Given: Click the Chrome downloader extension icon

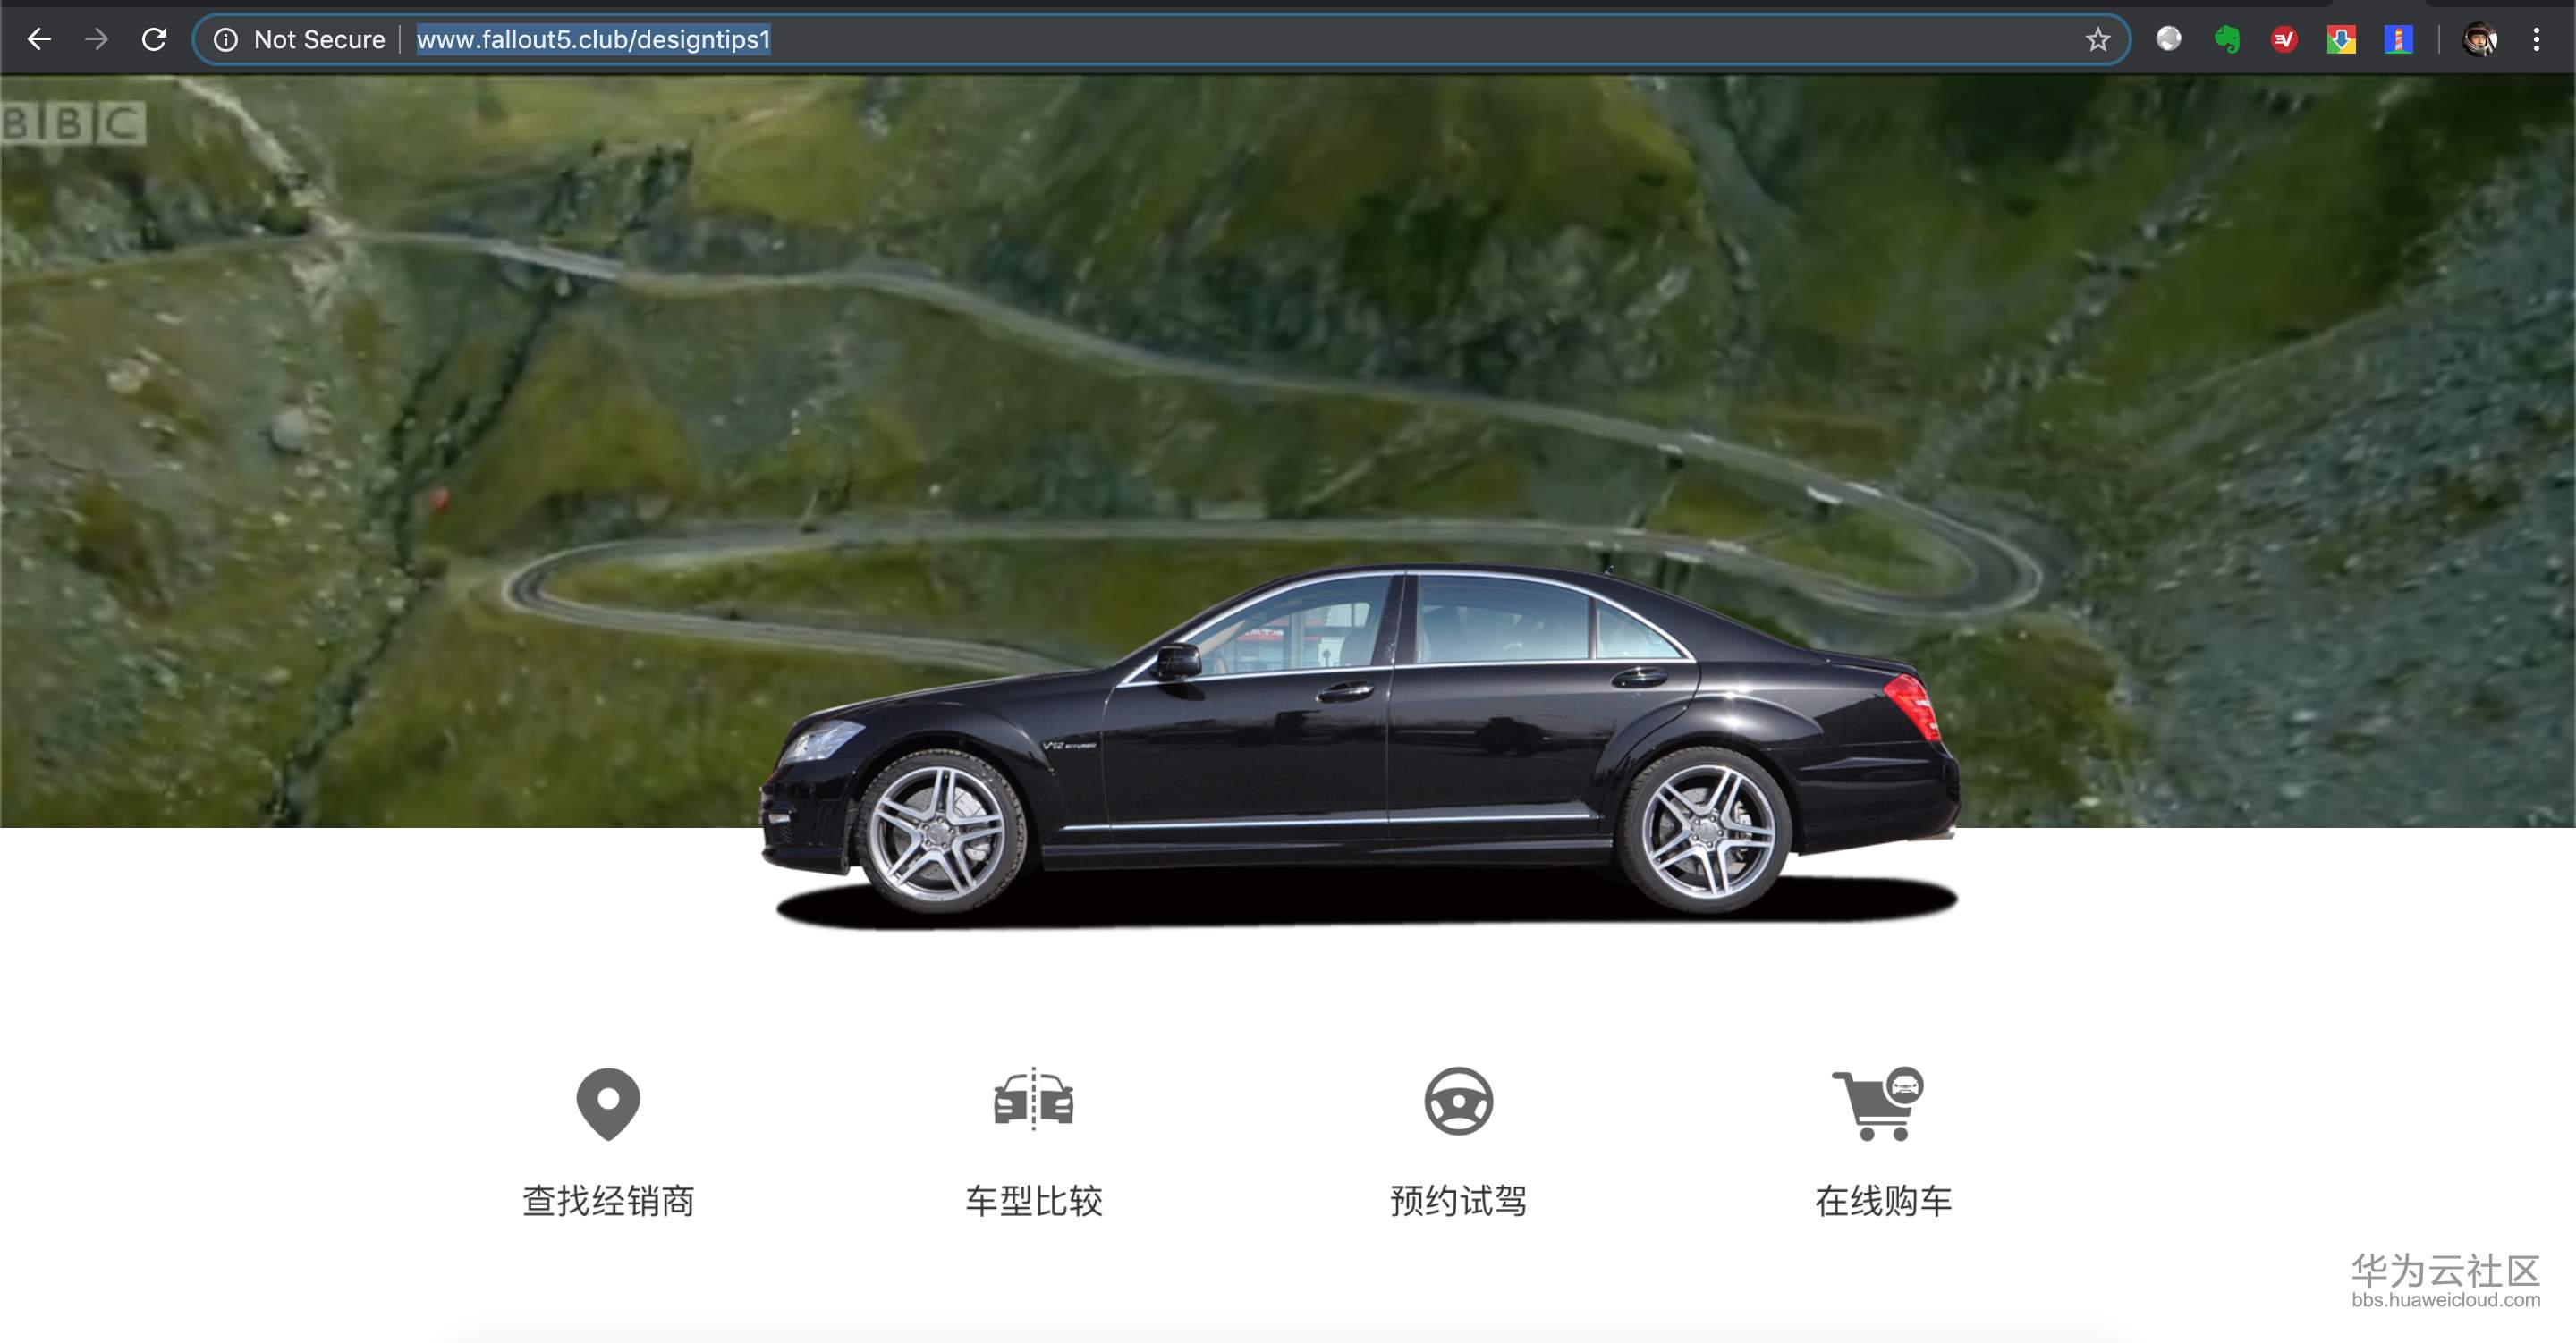Looking at the screenshot, I should tap(2341, 40).
